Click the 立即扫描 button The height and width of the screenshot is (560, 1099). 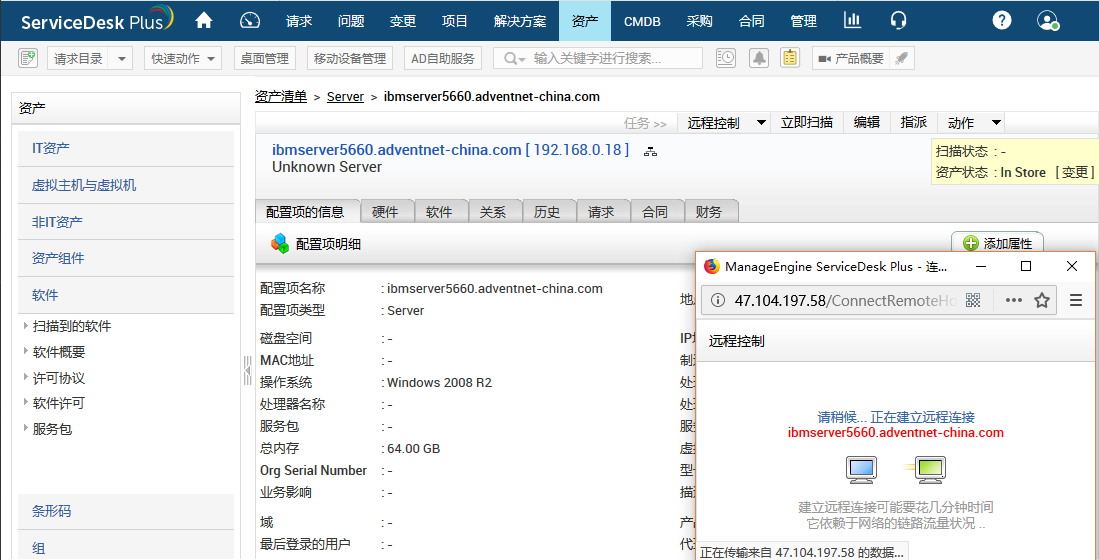click(x=807, y=123)
